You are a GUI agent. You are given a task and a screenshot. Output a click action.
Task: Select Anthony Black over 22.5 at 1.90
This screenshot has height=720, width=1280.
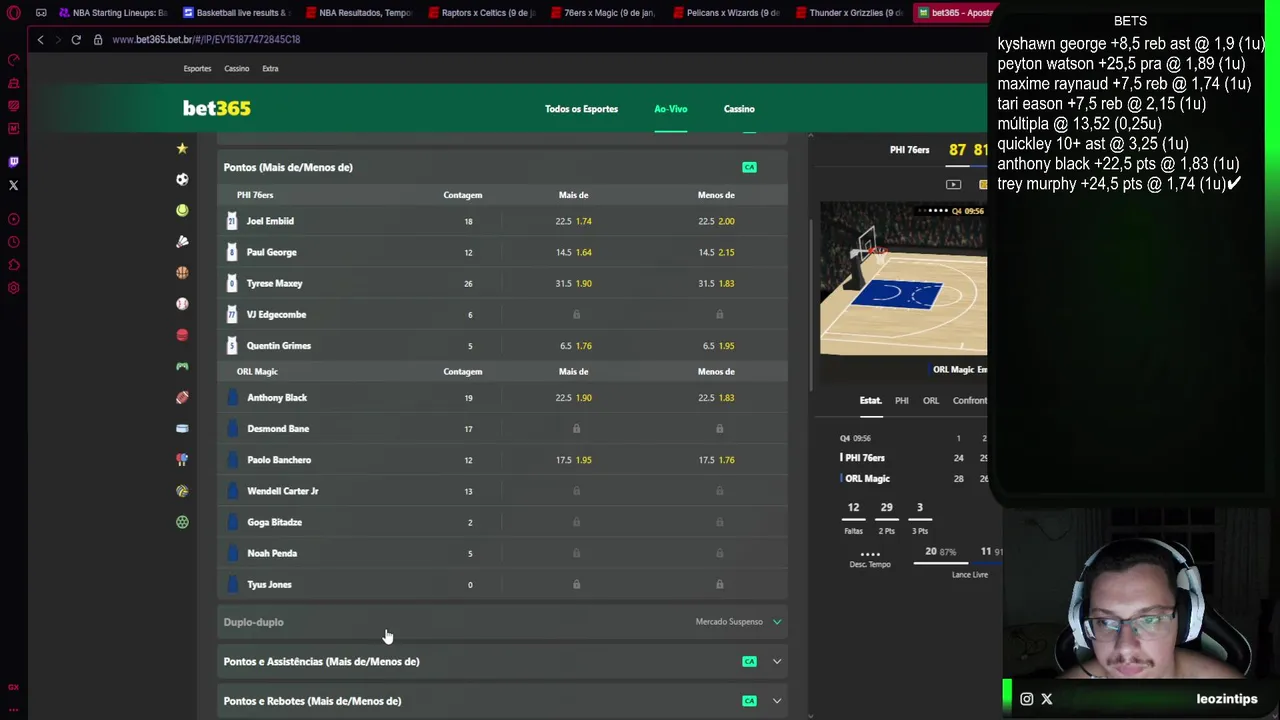point(574,398)
